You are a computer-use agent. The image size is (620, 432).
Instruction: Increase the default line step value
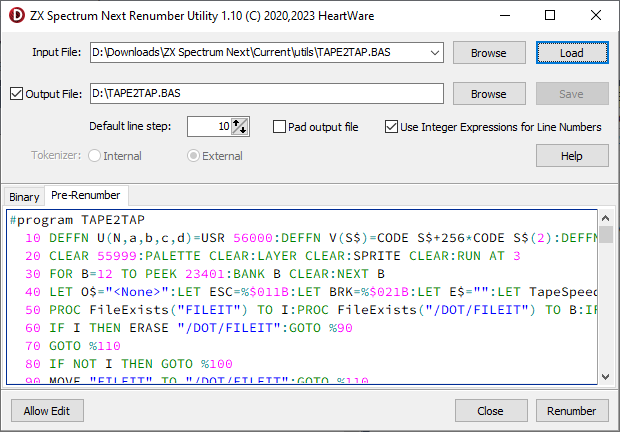[x=240, y=122]
